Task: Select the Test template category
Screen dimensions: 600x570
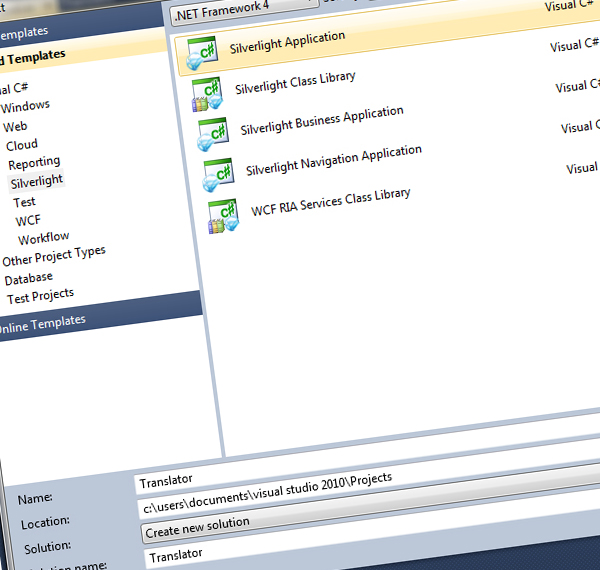Action: [24, 202]
